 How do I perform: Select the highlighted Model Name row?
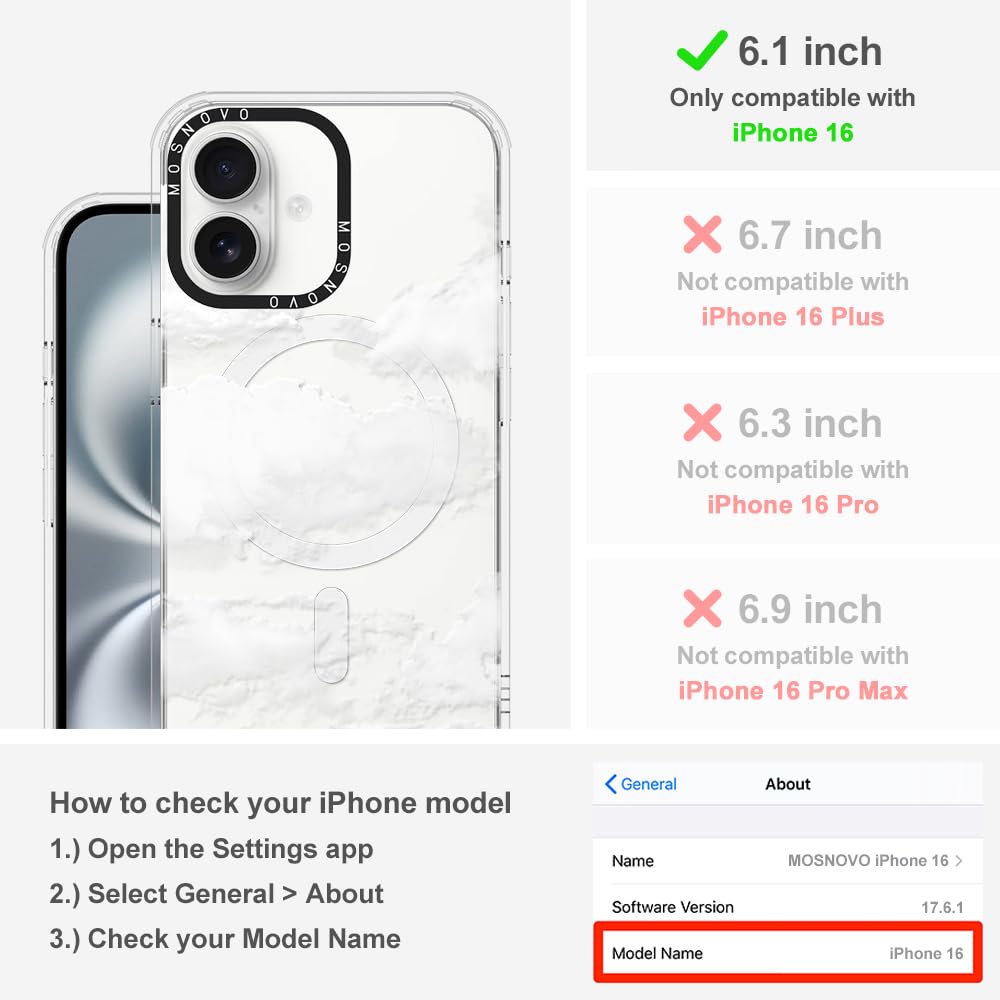pyautogui.click(x=787, y=953)
